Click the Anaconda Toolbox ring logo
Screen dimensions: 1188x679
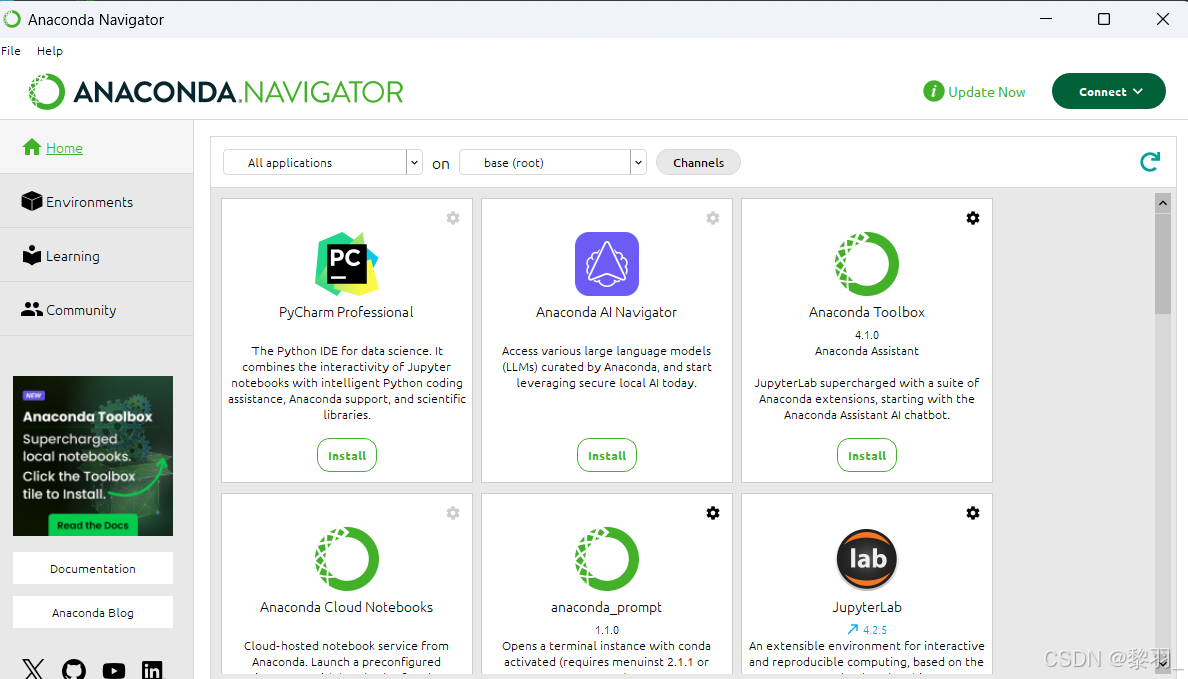click(x=867, y=264)
